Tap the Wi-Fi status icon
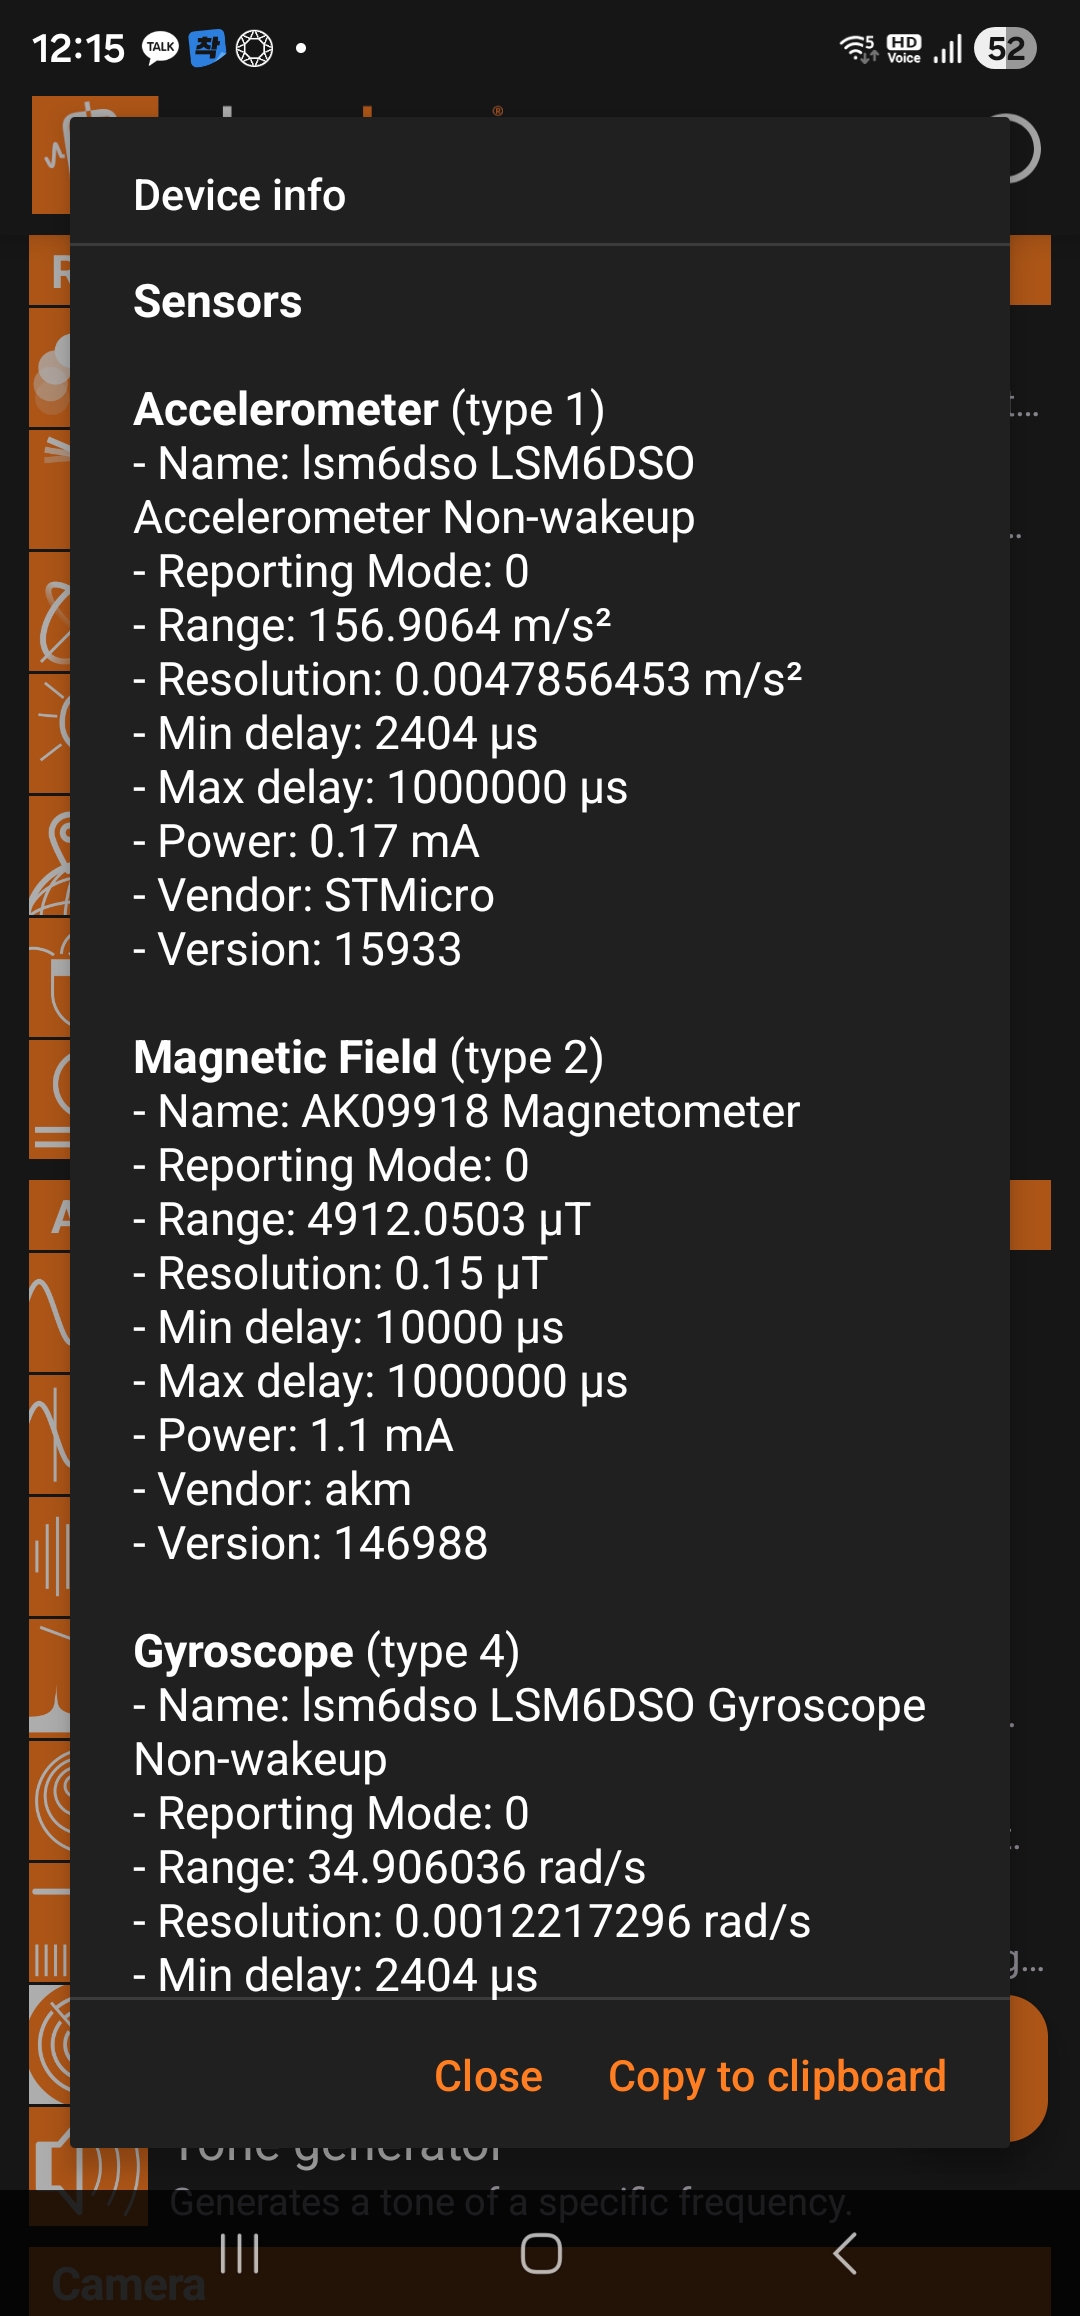The image size is (1080, 2316). pyautogui.click(x=858, y=48)
